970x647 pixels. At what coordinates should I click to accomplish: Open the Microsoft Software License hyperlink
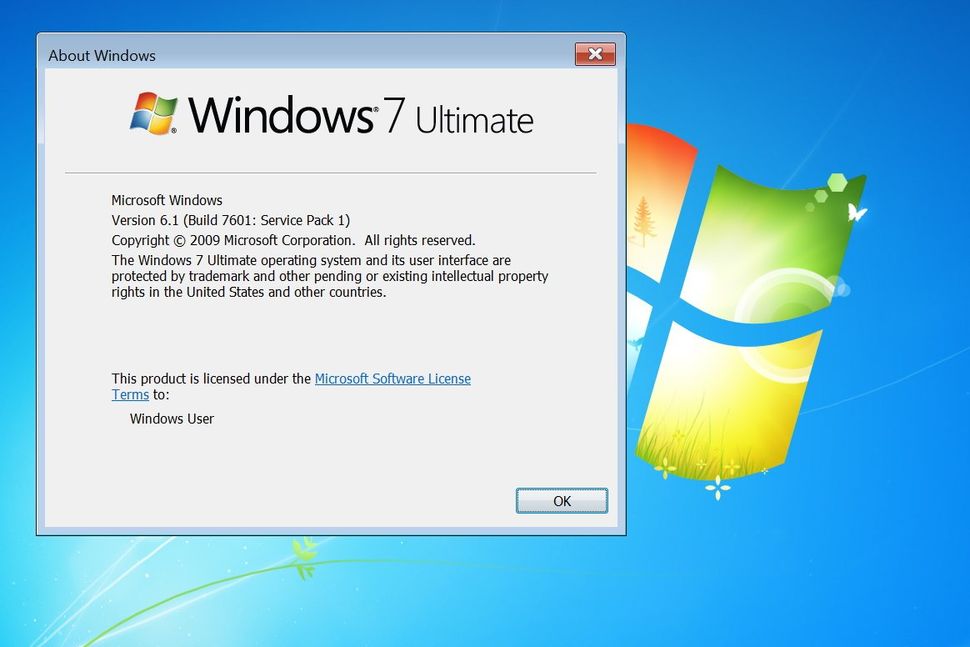click(x=393, y=378)
